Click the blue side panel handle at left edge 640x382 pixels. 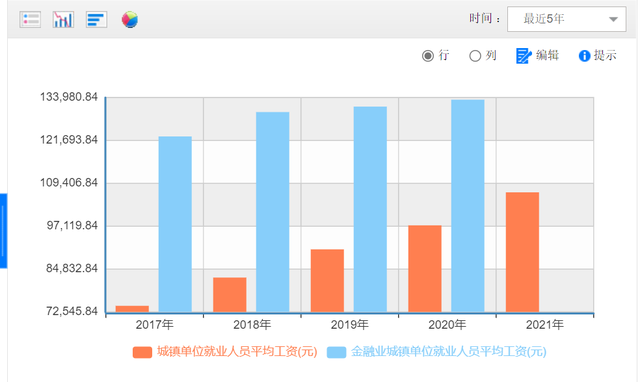[3, 231]
